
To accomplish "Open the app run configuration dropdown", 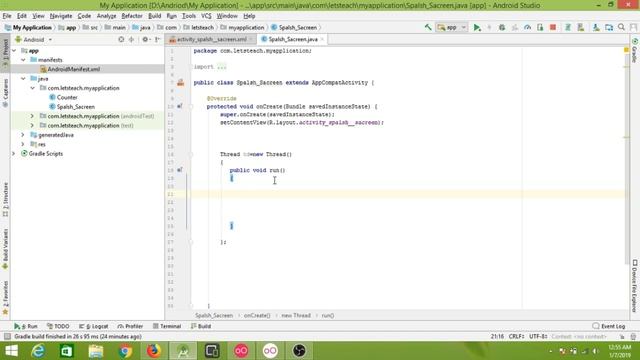I will click(452, 27).
